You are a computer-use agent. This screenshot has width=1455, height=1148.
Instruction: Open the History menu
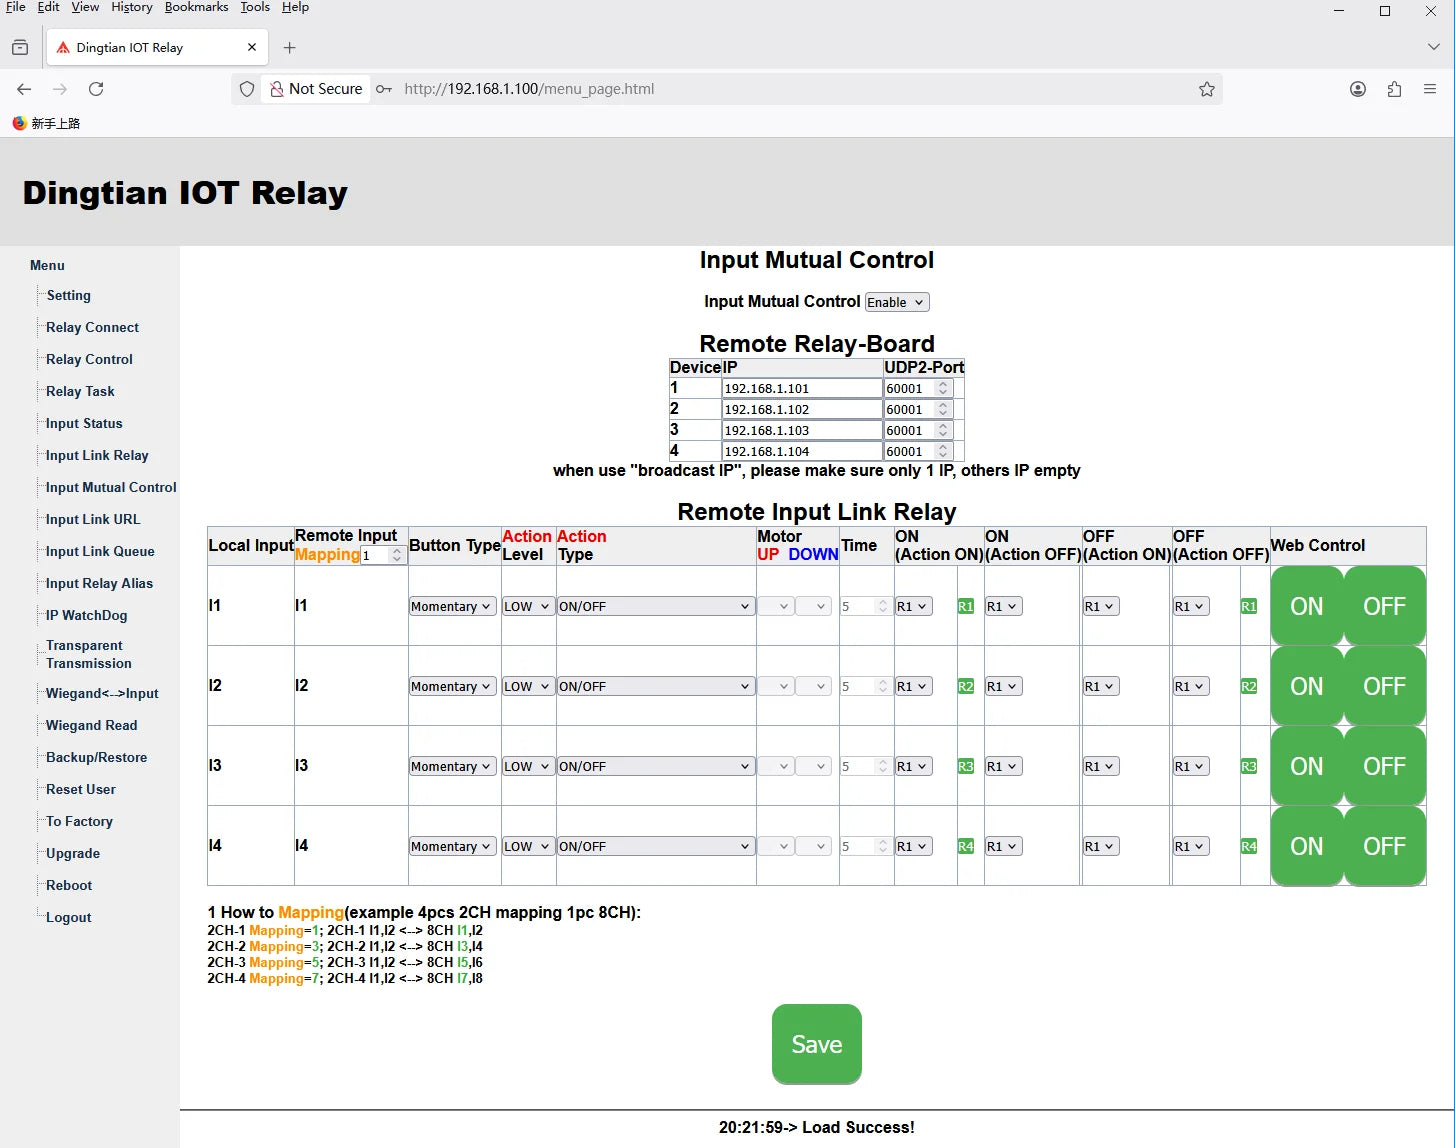(132, 7)
